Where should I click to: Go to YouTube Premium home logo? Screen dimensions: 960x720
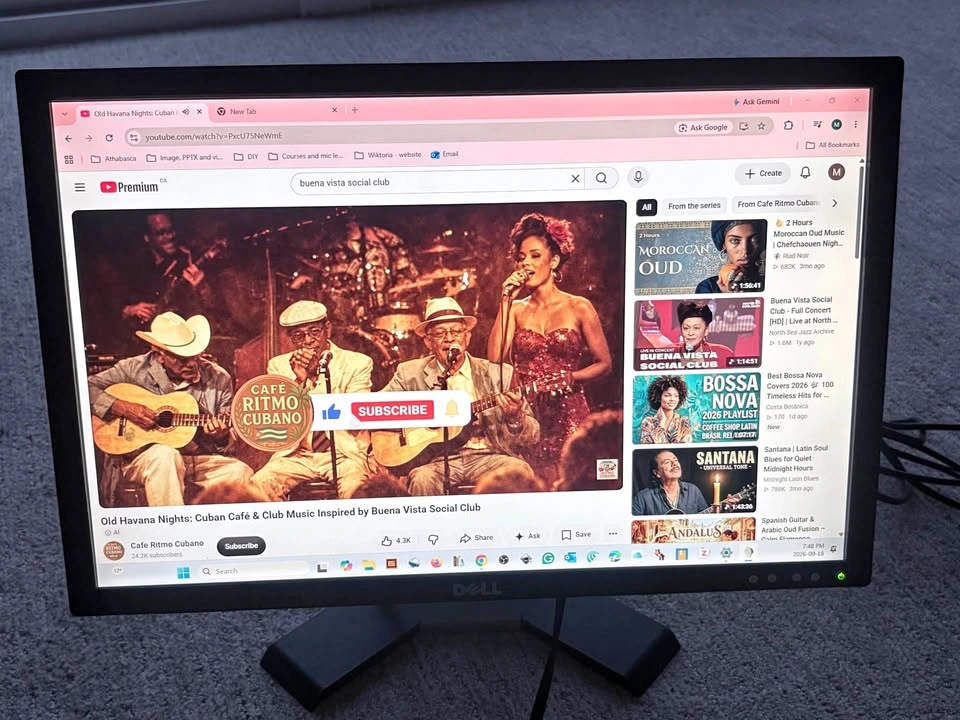(x=129, y=187)
